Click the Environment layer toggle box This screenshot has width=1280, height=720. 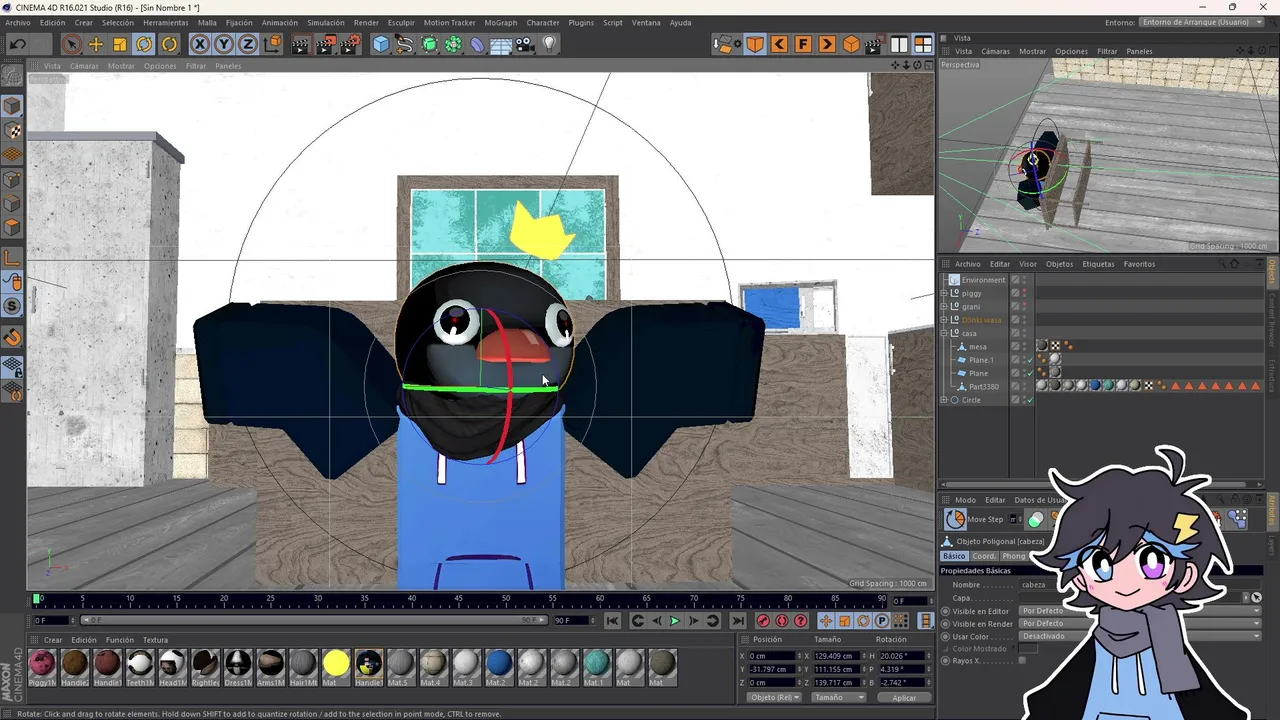coord(1015,280)
